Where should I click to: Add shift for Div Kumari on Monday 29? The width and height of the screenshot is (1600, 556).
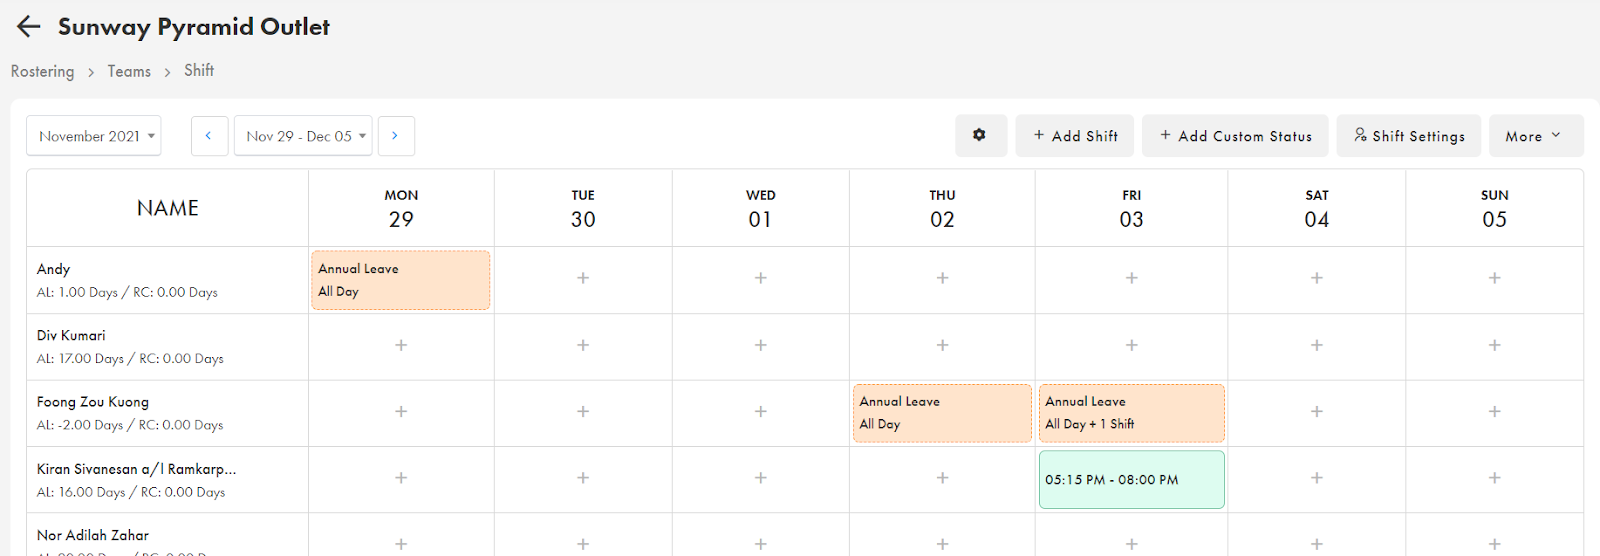pos(401,345)
